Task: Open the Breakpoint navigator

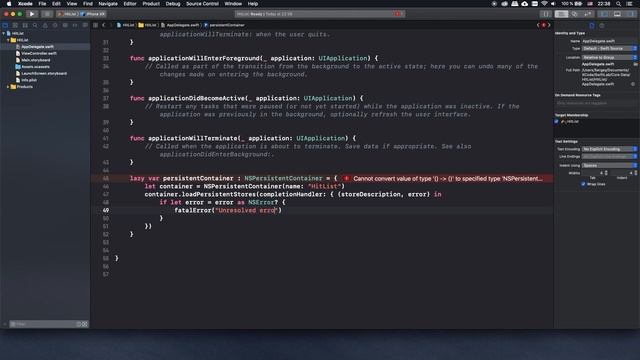Action: coord(75,25)
